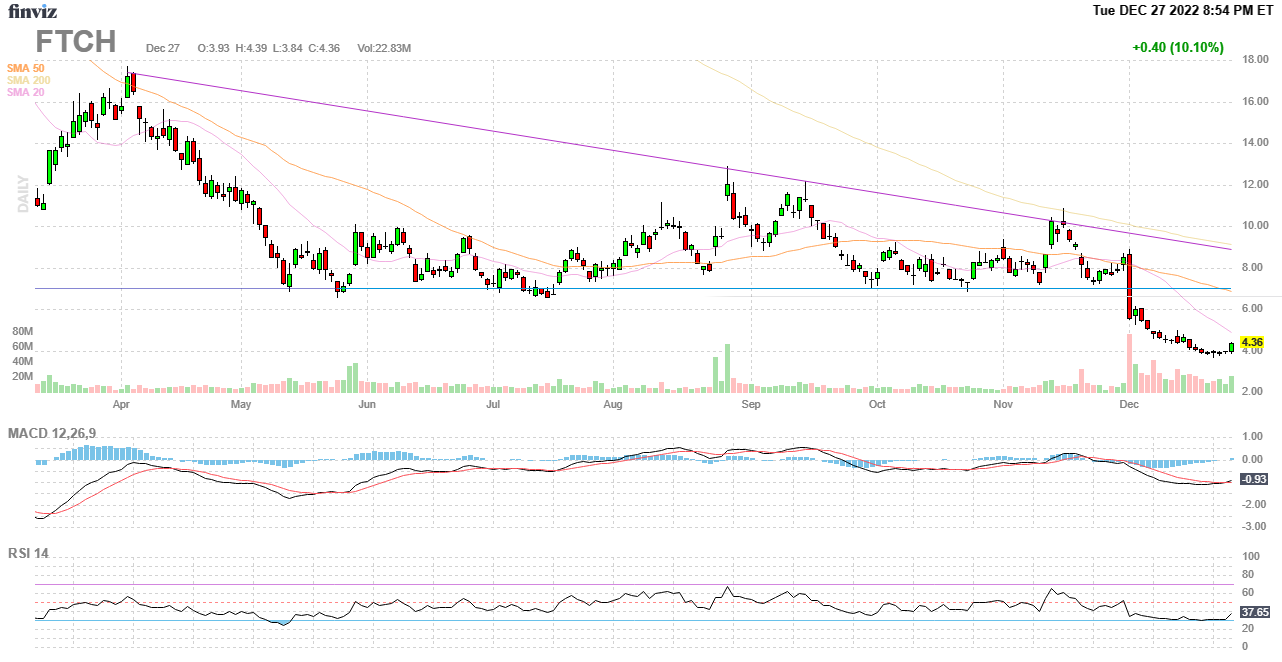Image resolution: width=1282 pixels, height=662 pixels.
Task: Click the RSI 14 indicator title
Action: point(28,553)
